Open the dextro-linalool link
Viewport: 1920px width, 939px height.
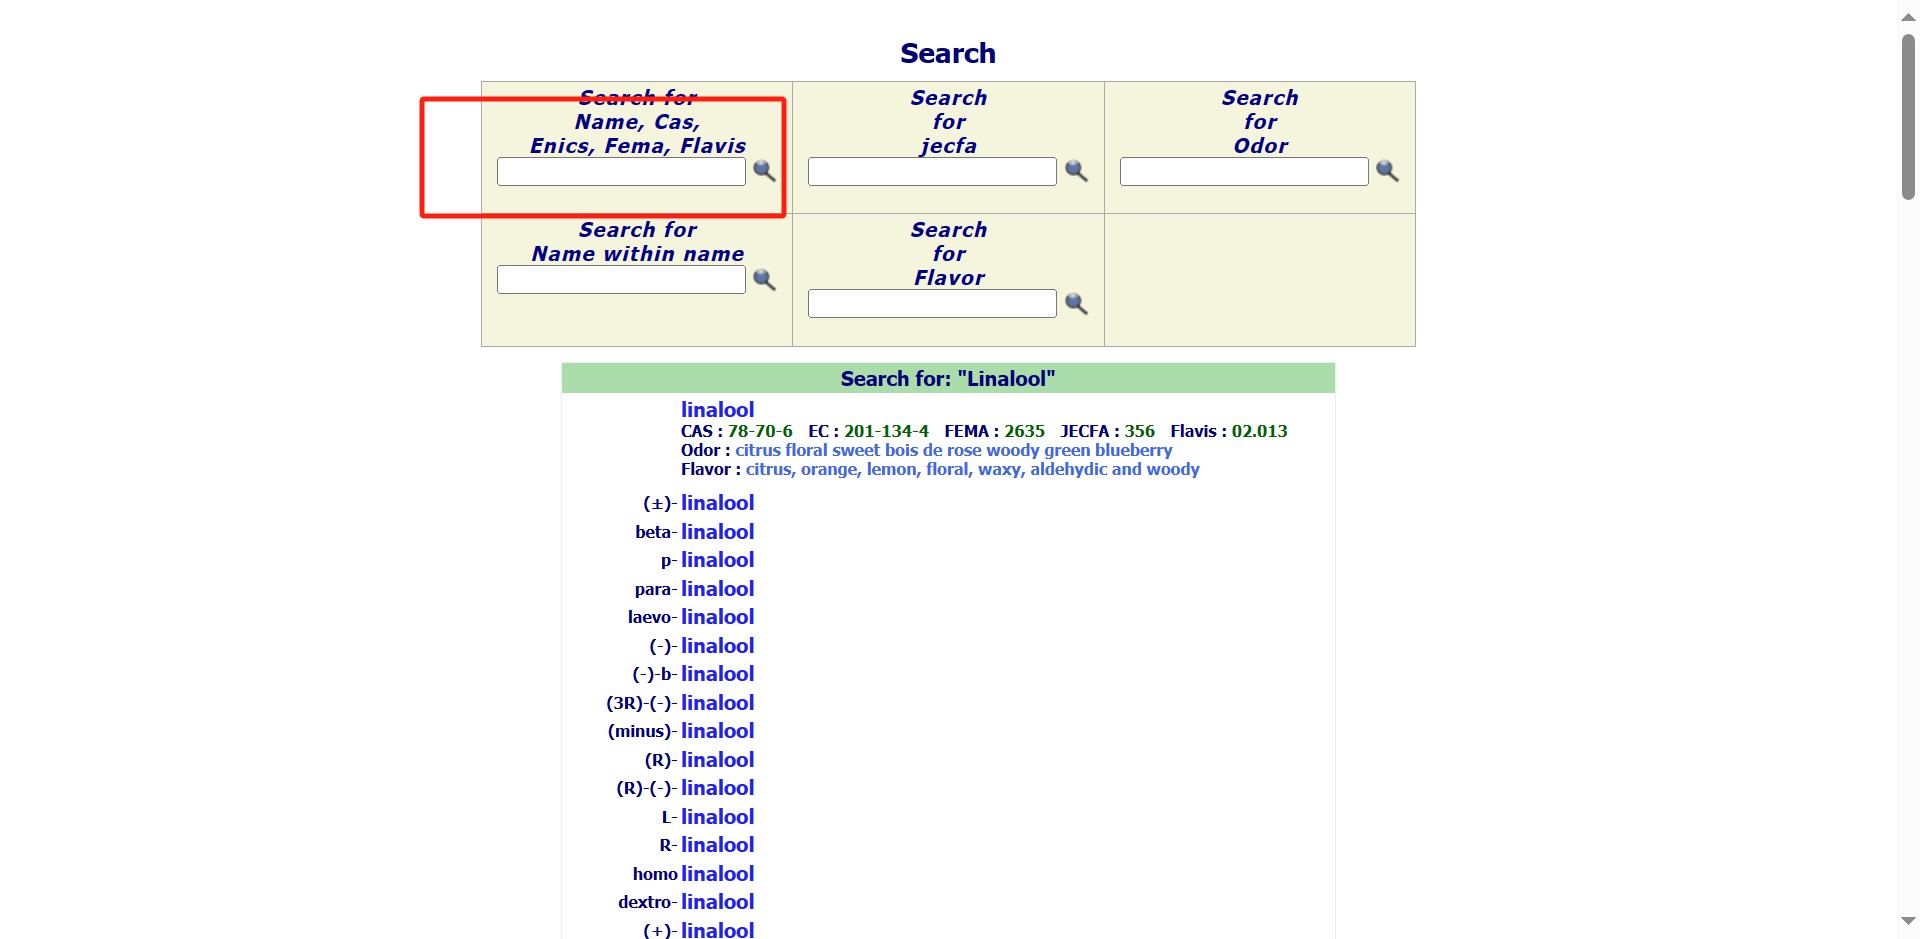(x=717, y=902)
